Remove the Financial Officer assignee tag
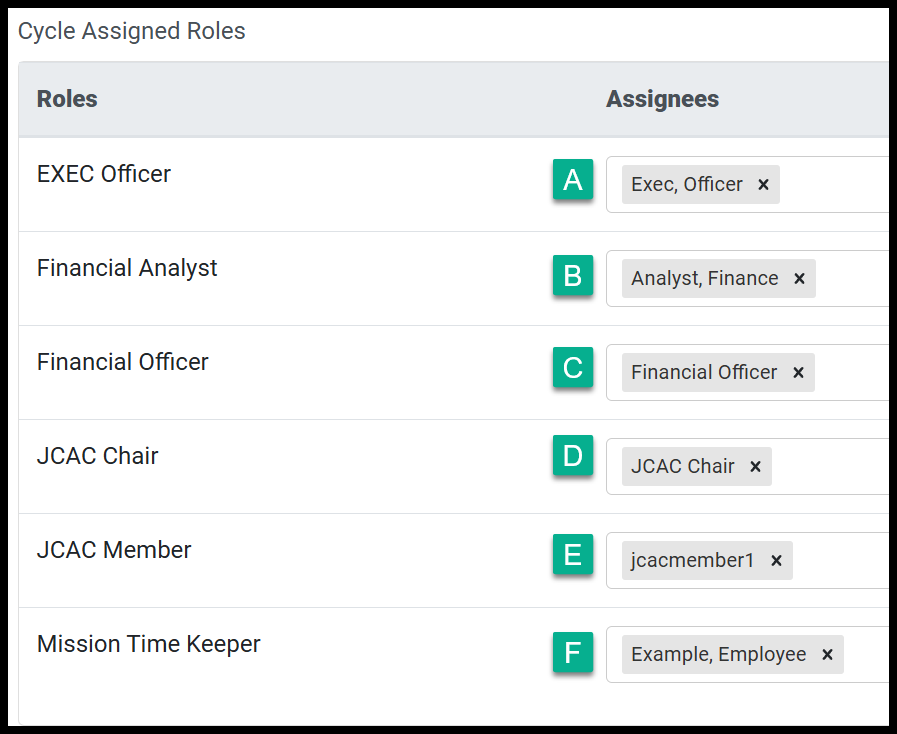This screenshot has height=734, width=897. [x=798, y=372]
